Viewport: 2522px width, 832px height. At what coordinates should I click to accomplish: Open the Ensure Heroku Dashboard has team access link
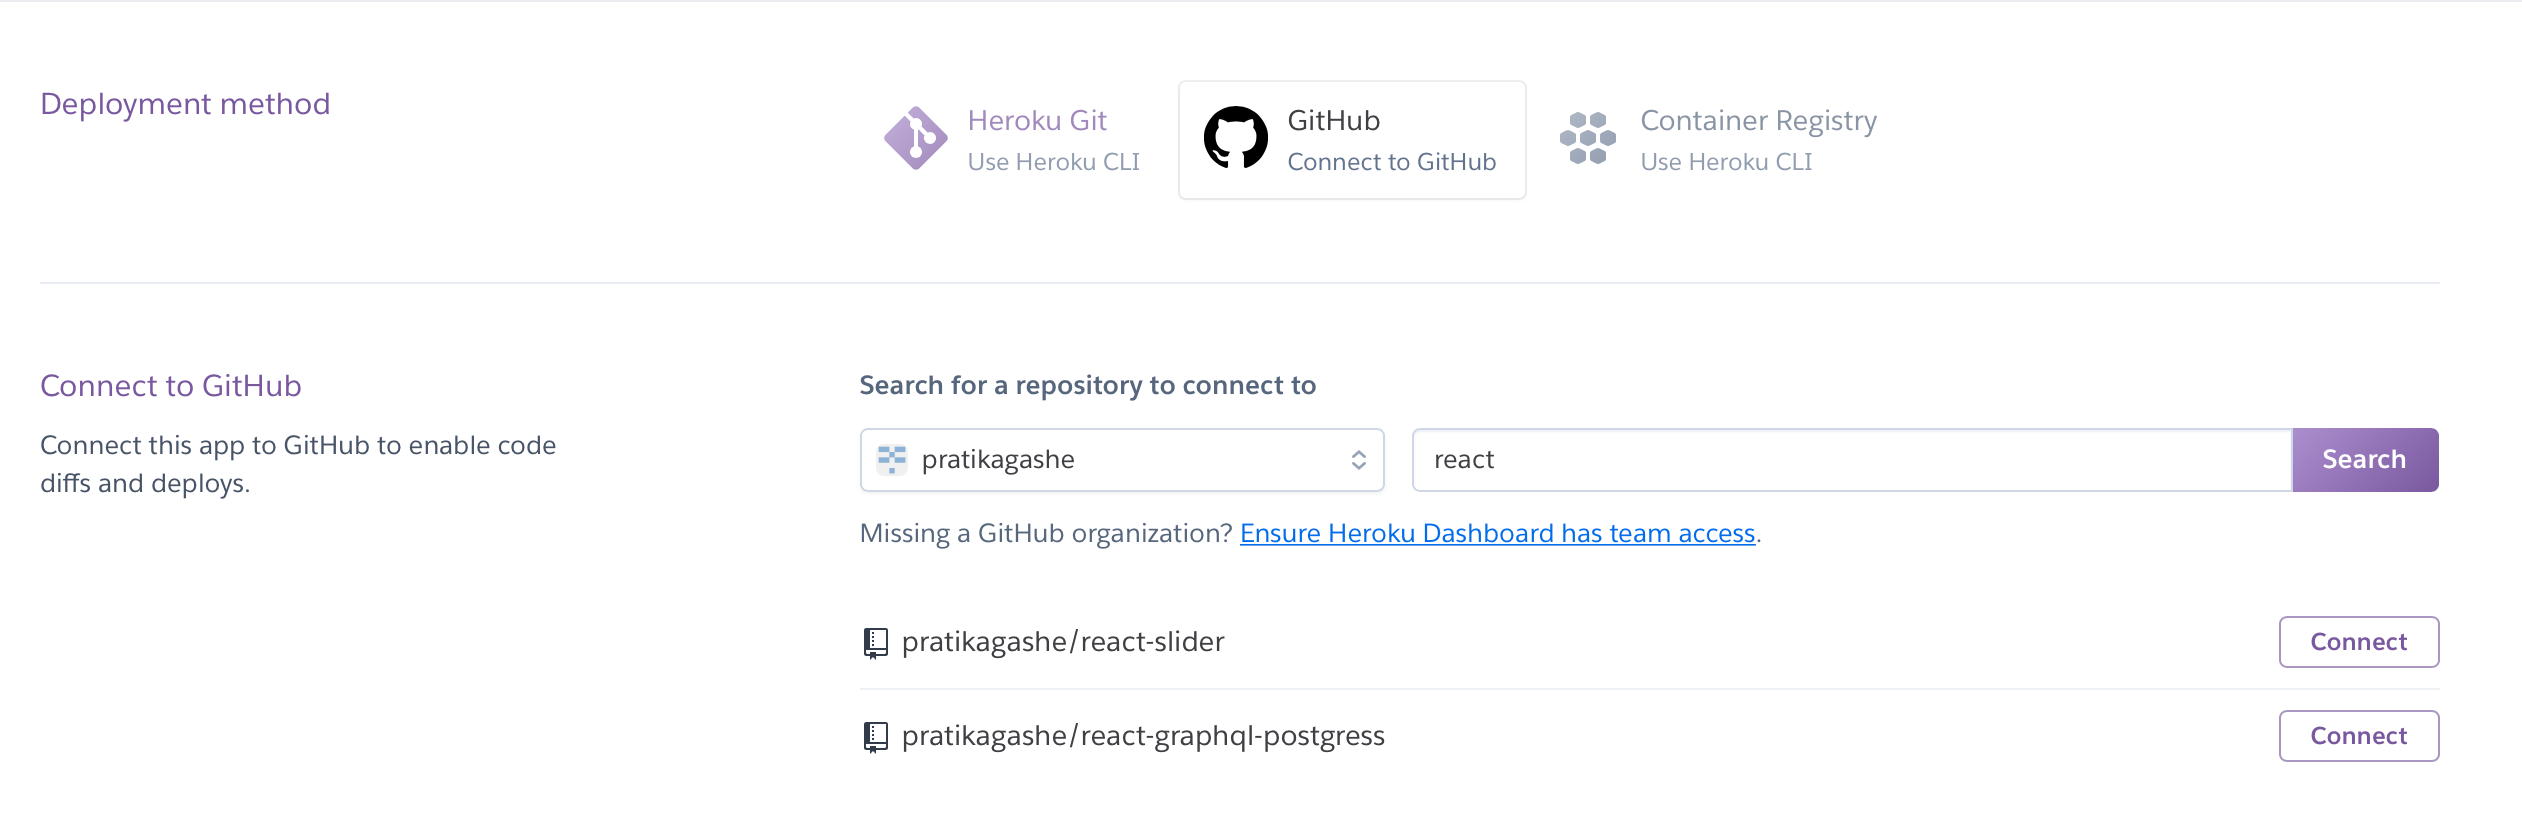coord(1497,533)
